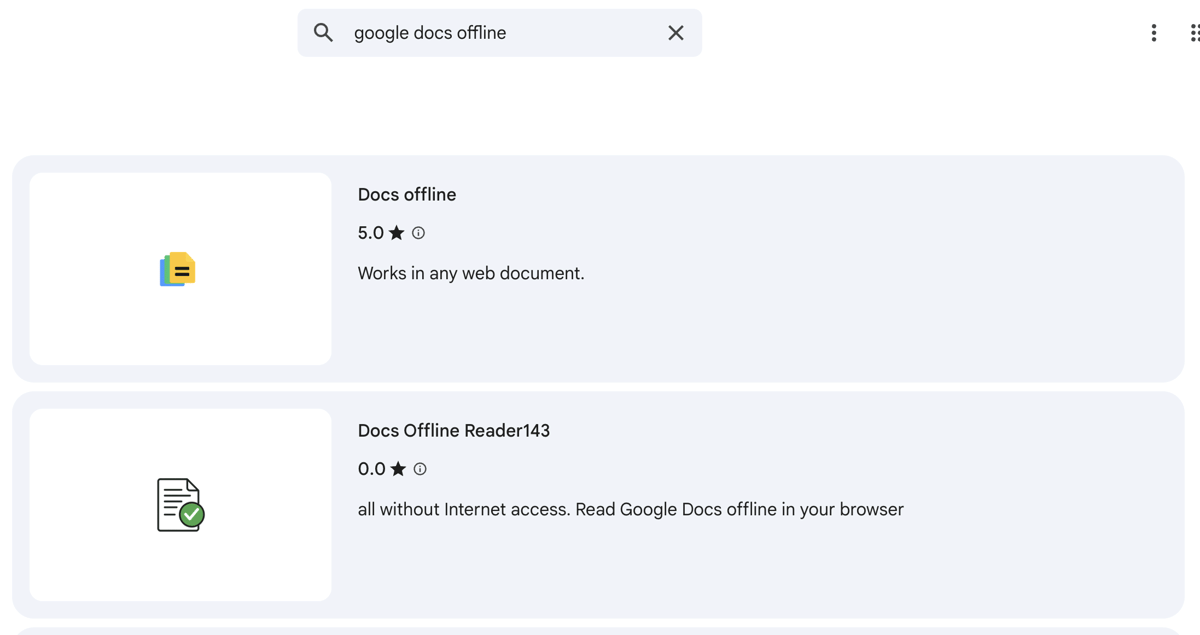Click the star next to 0.0 rating
The height and width of the screenshot is (635, 1200).
coord(399,469)
